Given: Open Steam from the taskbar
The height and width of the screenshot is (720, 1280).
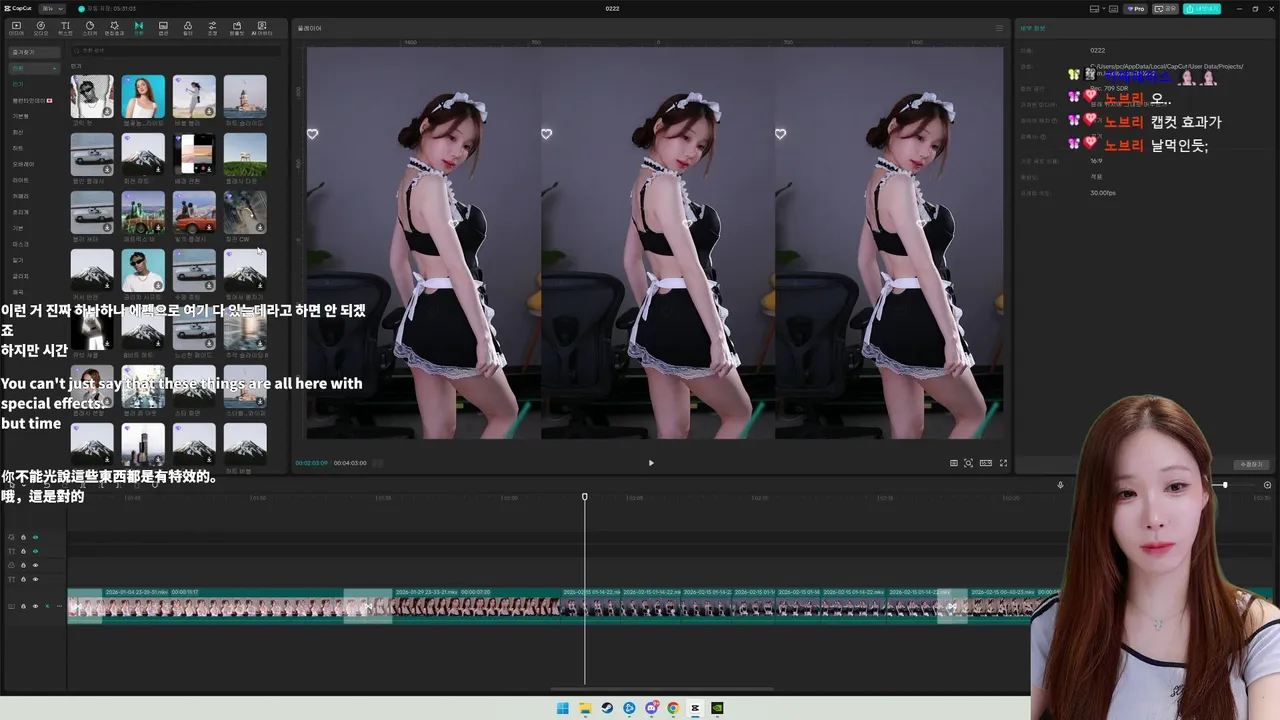Looking at the screenshot, I should coord(607,708).
